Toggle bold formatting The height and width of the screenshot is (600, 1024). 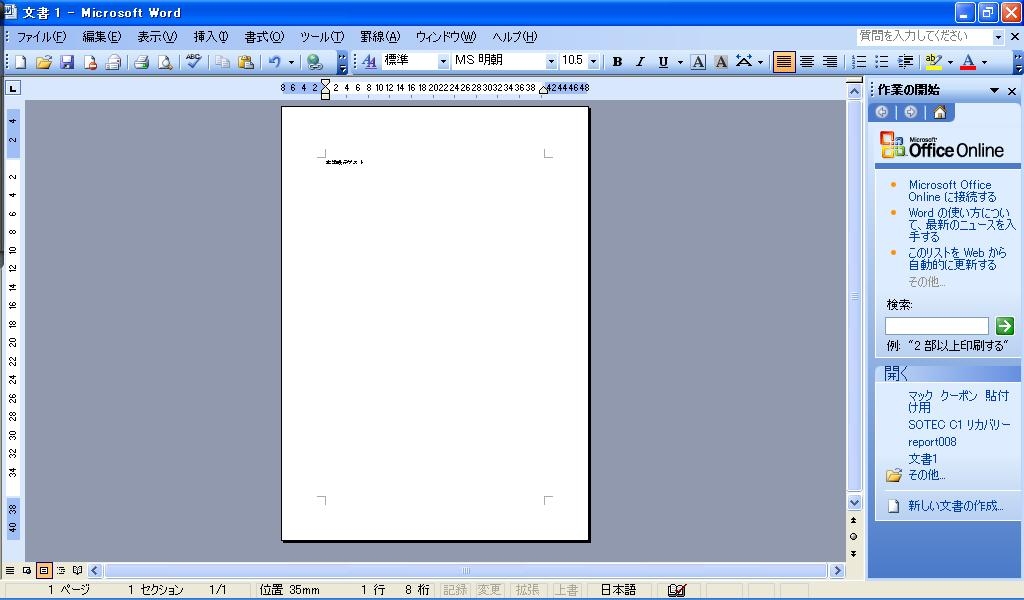coord(617,62)
